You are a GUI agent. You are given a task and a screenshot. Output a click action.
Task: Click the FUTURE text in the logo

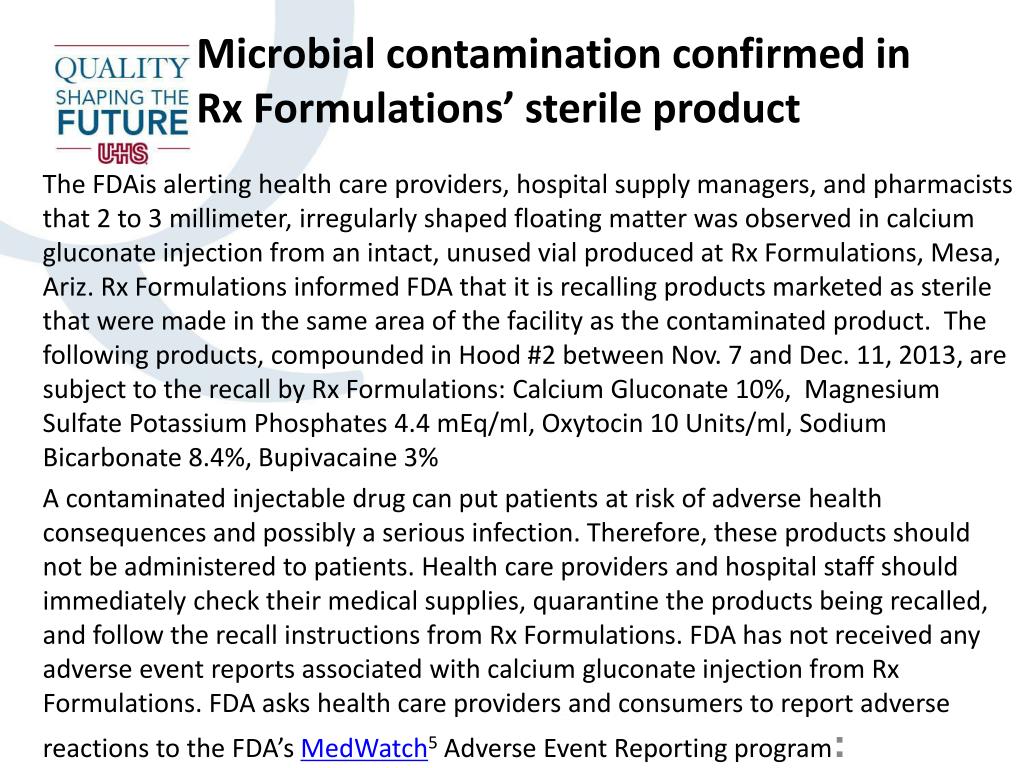click(123, 123)
